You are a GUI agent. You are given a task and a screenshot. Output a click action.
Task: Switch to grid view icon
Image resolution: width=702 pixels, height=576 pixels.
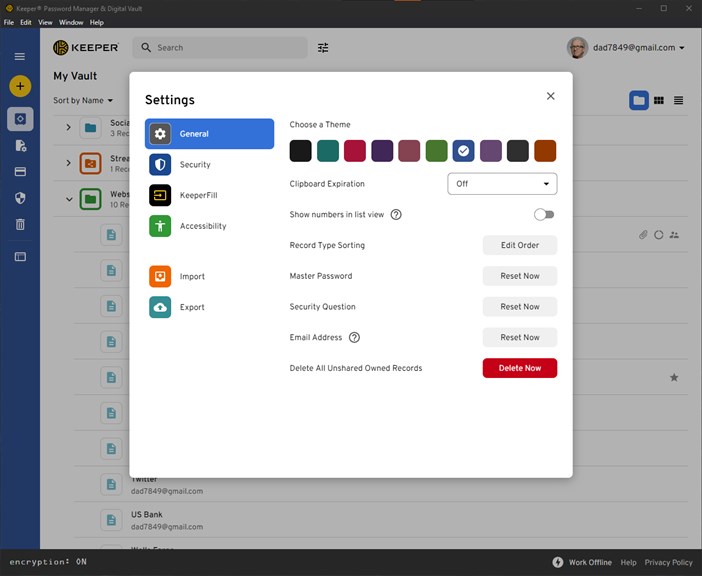pyautogui.click(x=659, y=100)
